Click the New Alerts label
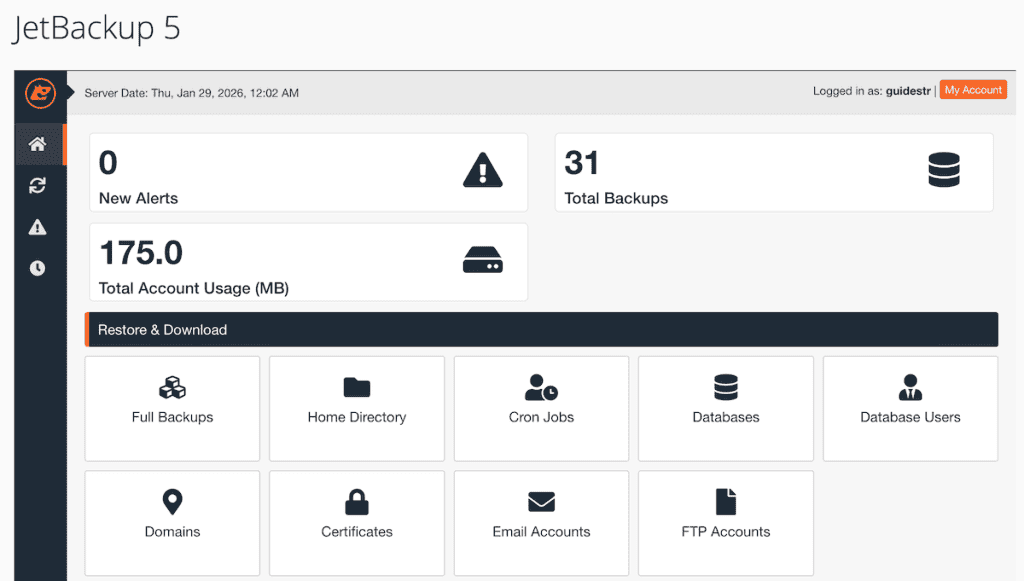Image resolution: width=1024 pixels, height=581 pixels. click(x=138, y=198)
